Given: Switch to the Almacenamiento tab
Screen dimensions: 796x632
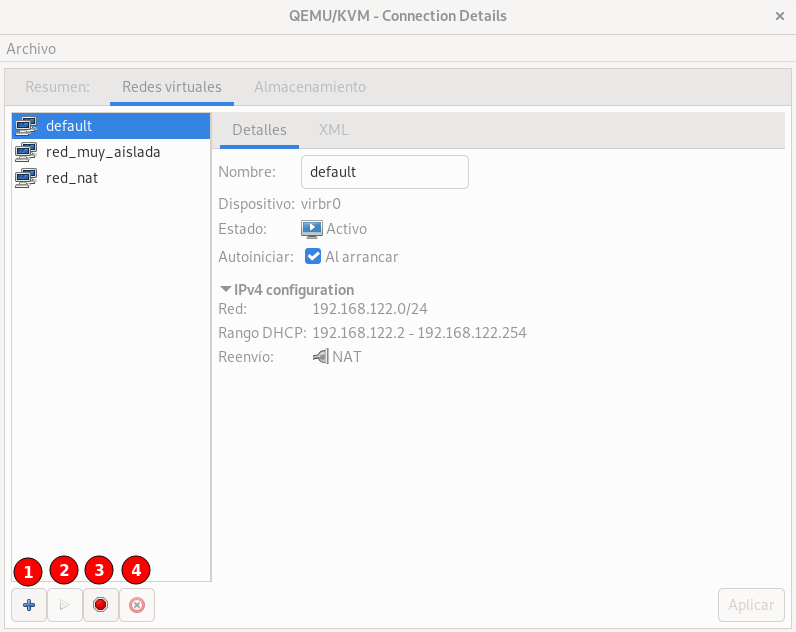Looking at the screenshot, I should coord(310,87).
